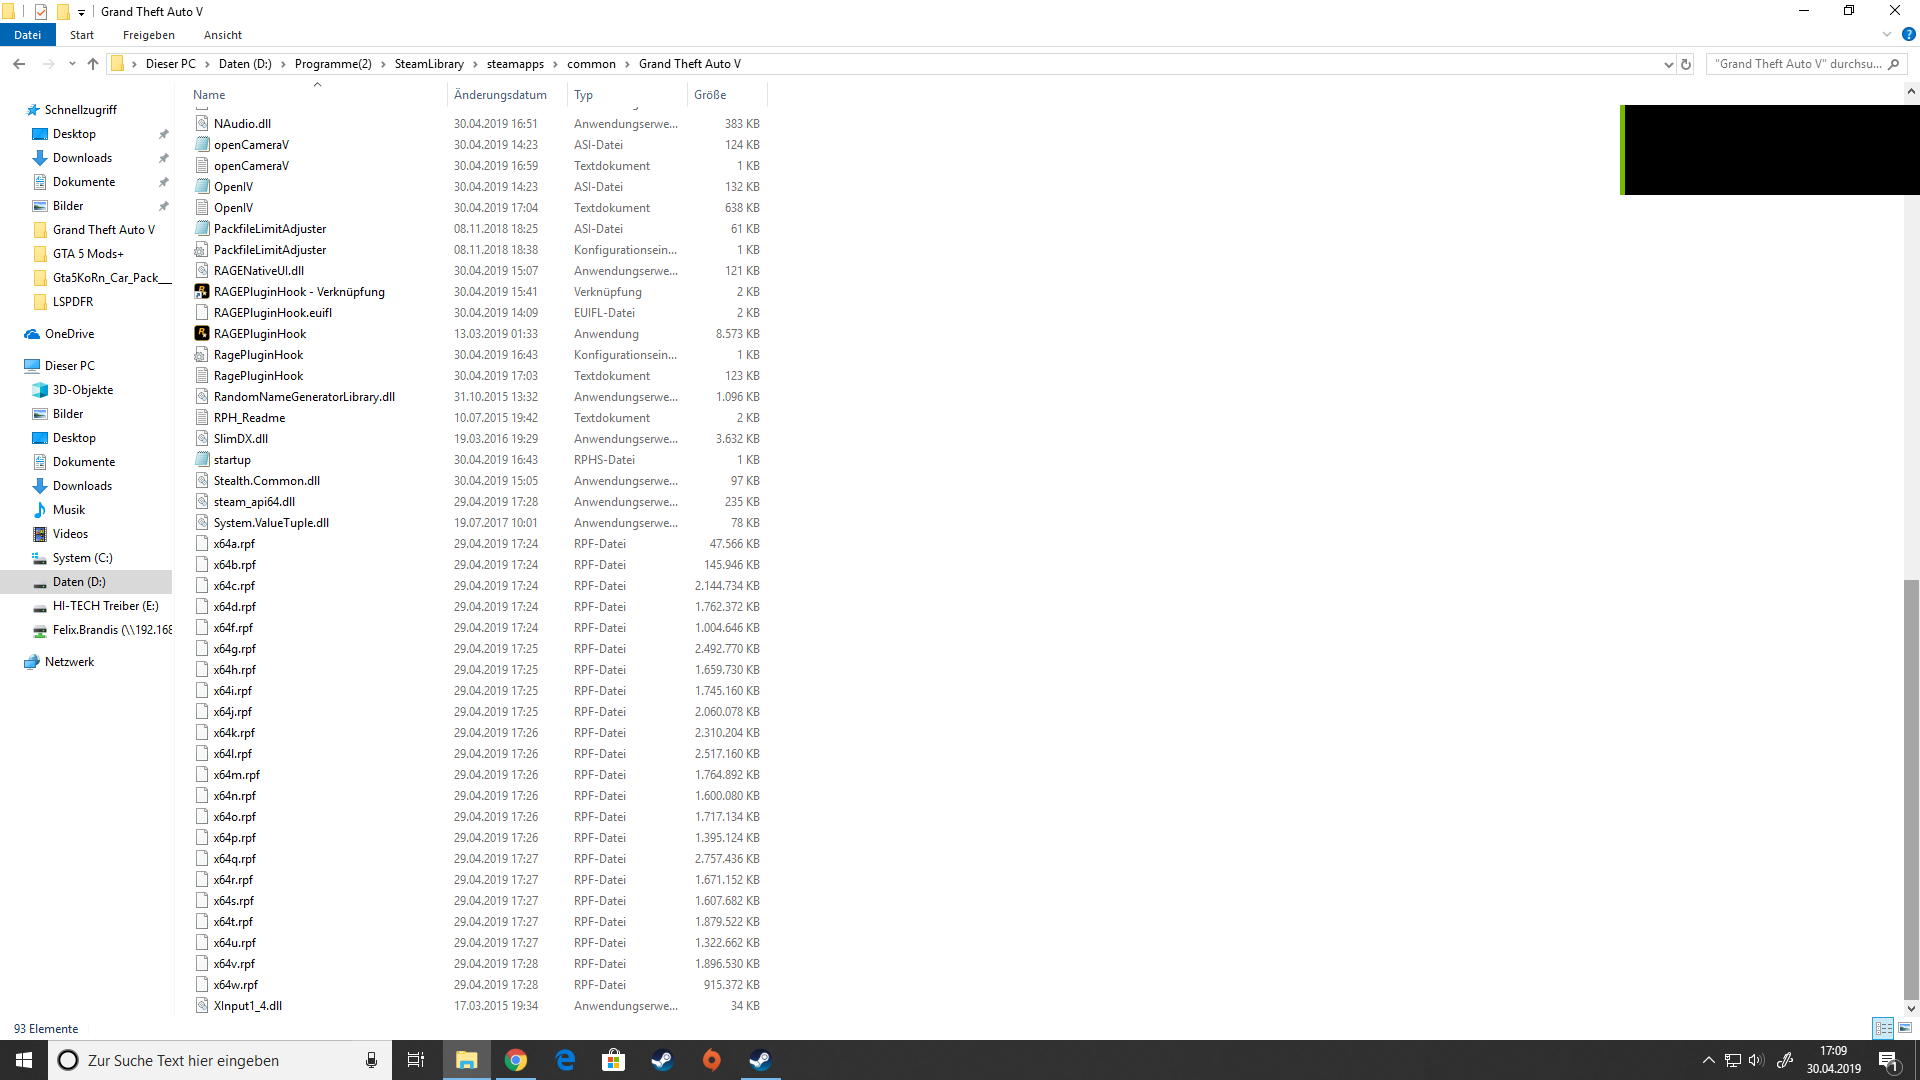Switch to details view in the status bar
Image resolution: width=1920 pixels, height=1080 pixels.
click(1883, 1028)
